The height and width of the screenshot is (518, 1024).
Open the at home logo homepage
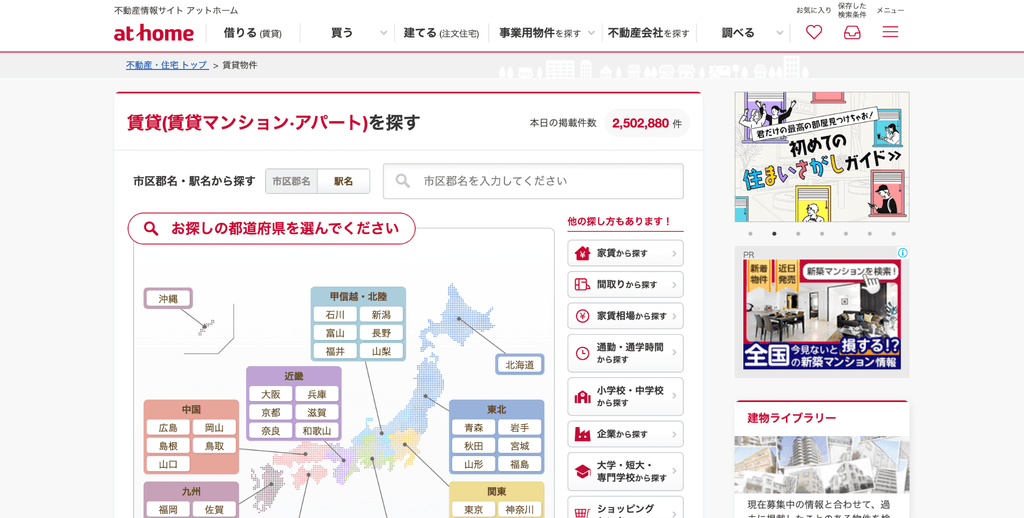[x=153, y=33]
